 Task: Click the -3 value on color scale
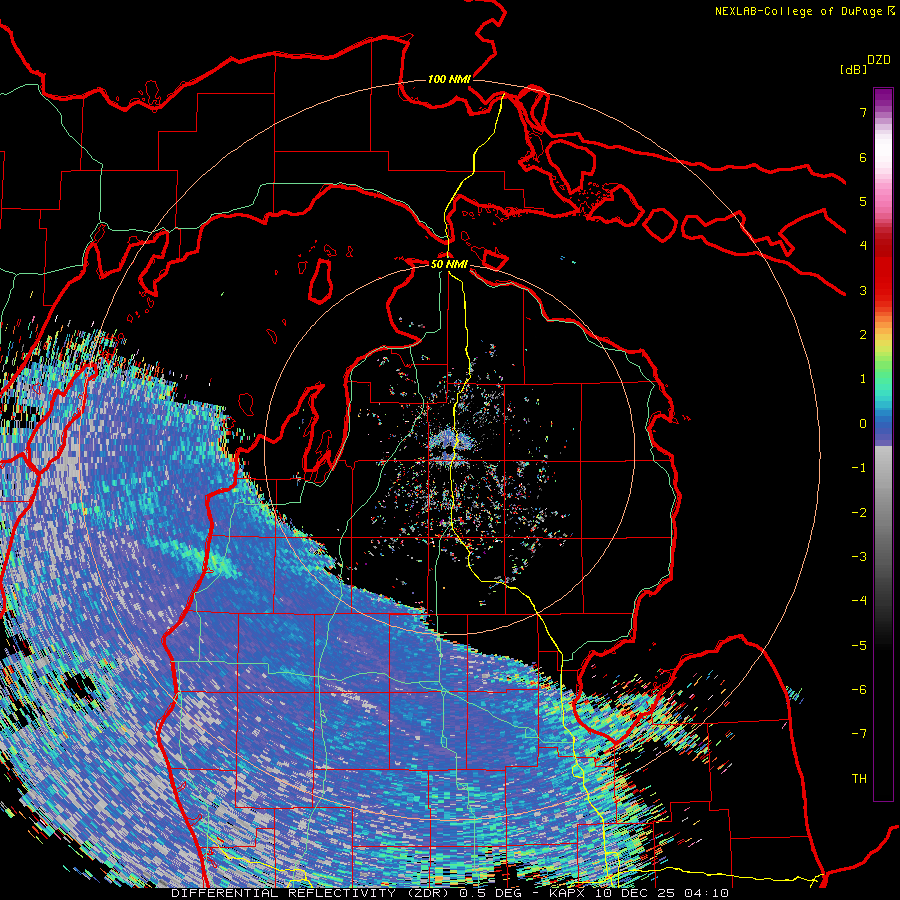point(859,557)
